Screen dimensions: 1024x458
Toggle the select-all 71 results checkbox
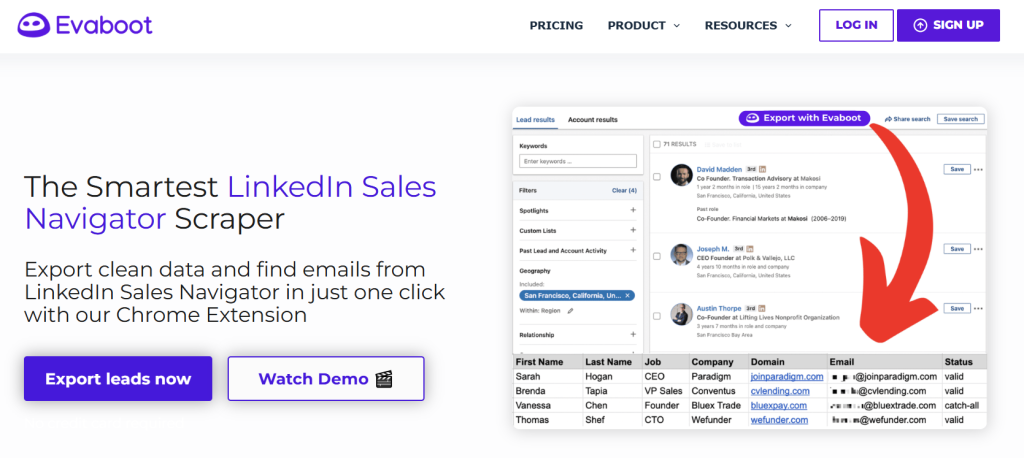657,144
